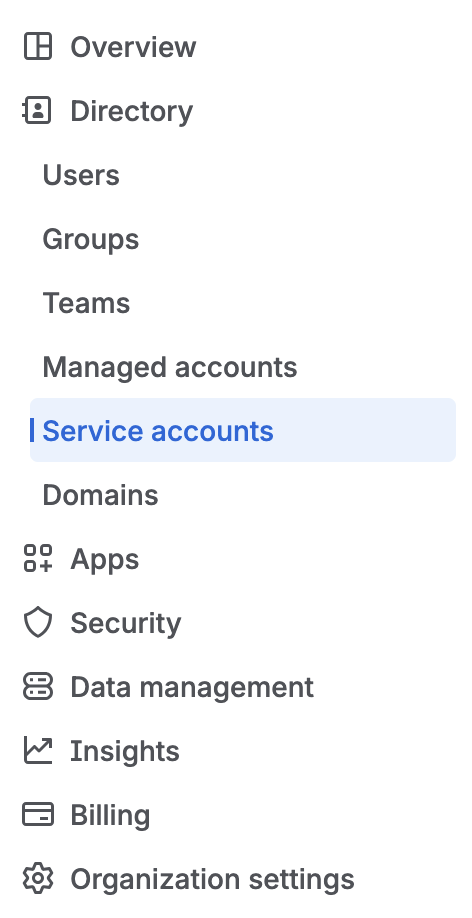The image size is (472, 918).
Task: Click the Directory contact-card icon
Action: coord(37,111)
